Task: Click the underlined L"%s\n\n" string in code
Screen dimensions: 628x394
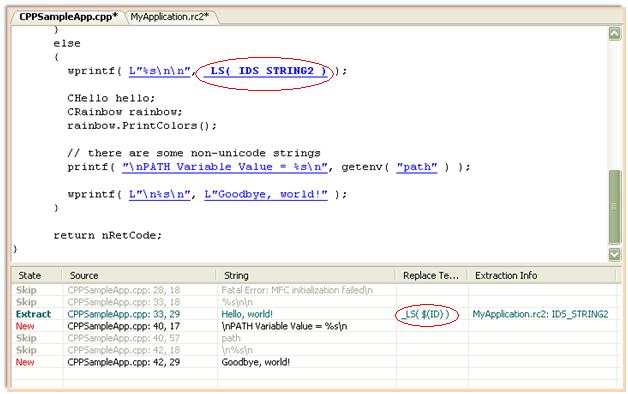Action: (x=159, y=71)
